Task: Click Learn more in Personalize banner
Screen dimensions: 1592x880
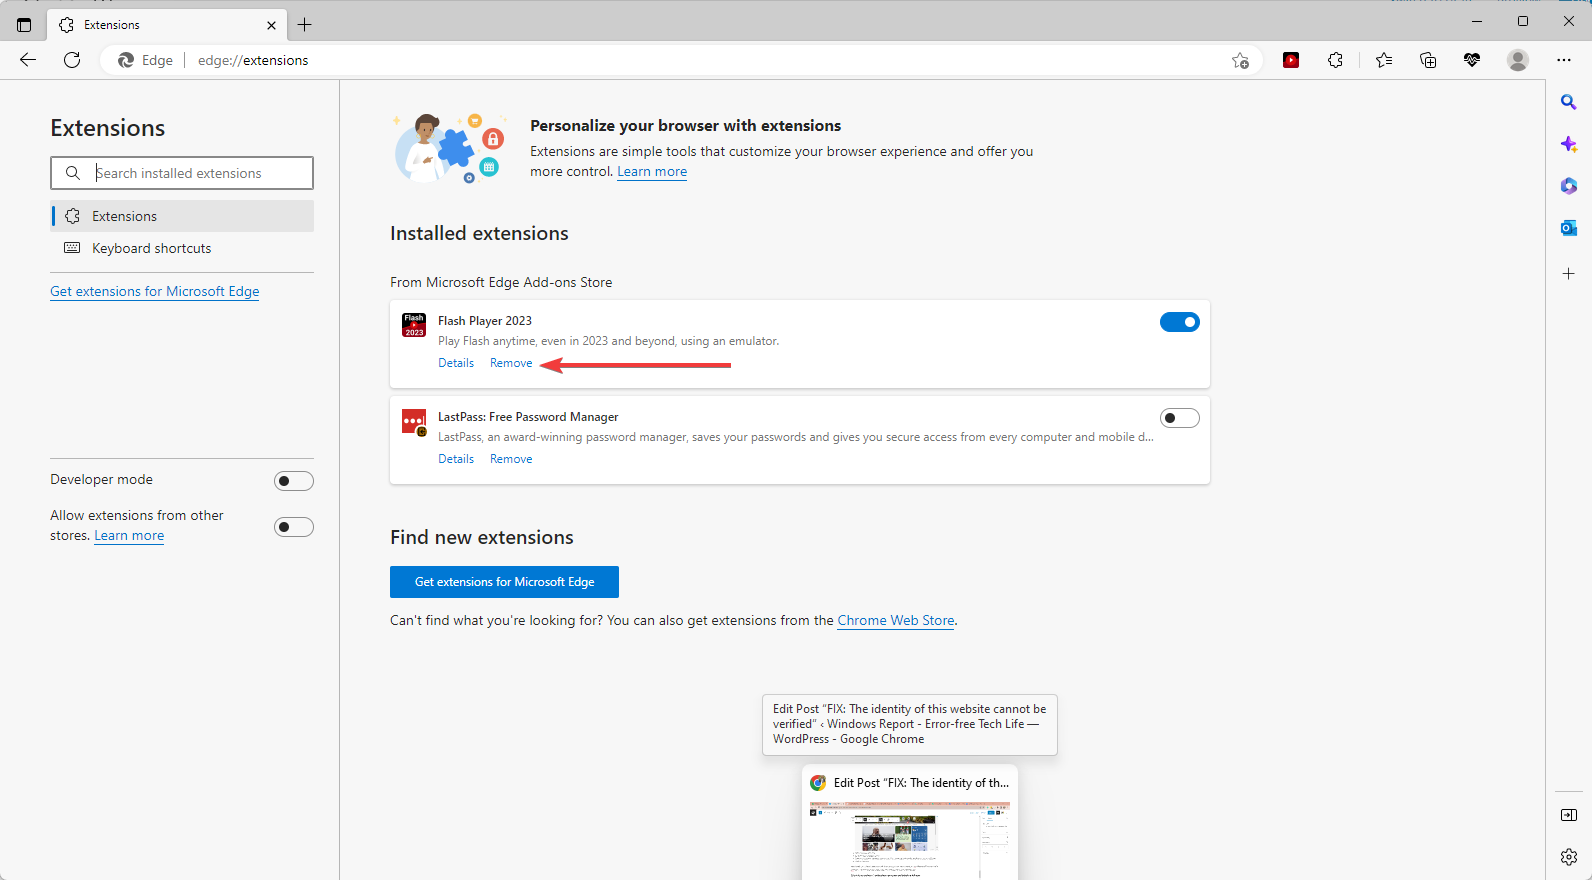Action: click(x=652, y=171)
